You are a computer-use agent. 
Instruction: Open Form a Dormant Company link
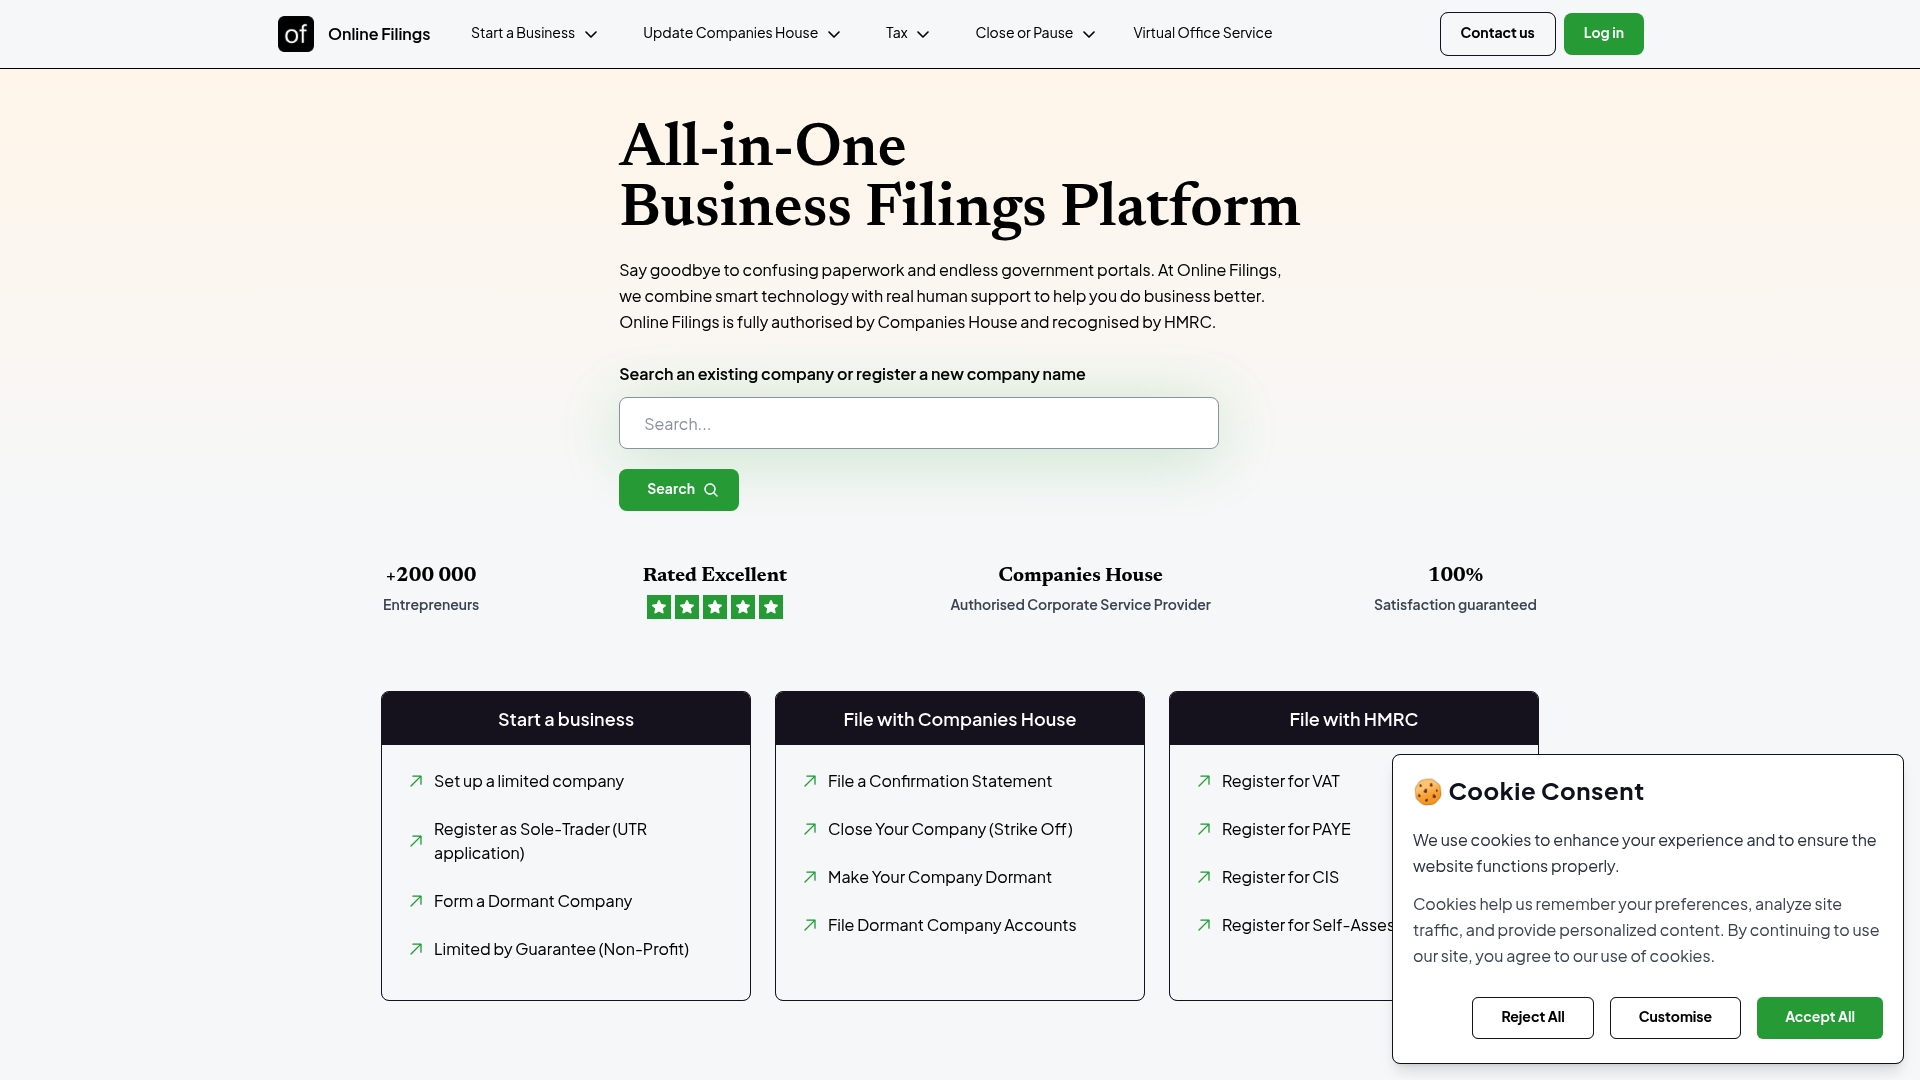[532, 901]
